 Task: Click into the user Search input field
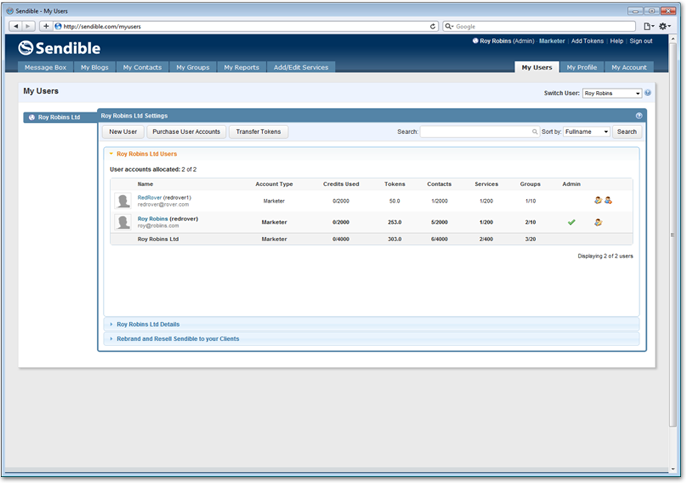coord(476,132)
